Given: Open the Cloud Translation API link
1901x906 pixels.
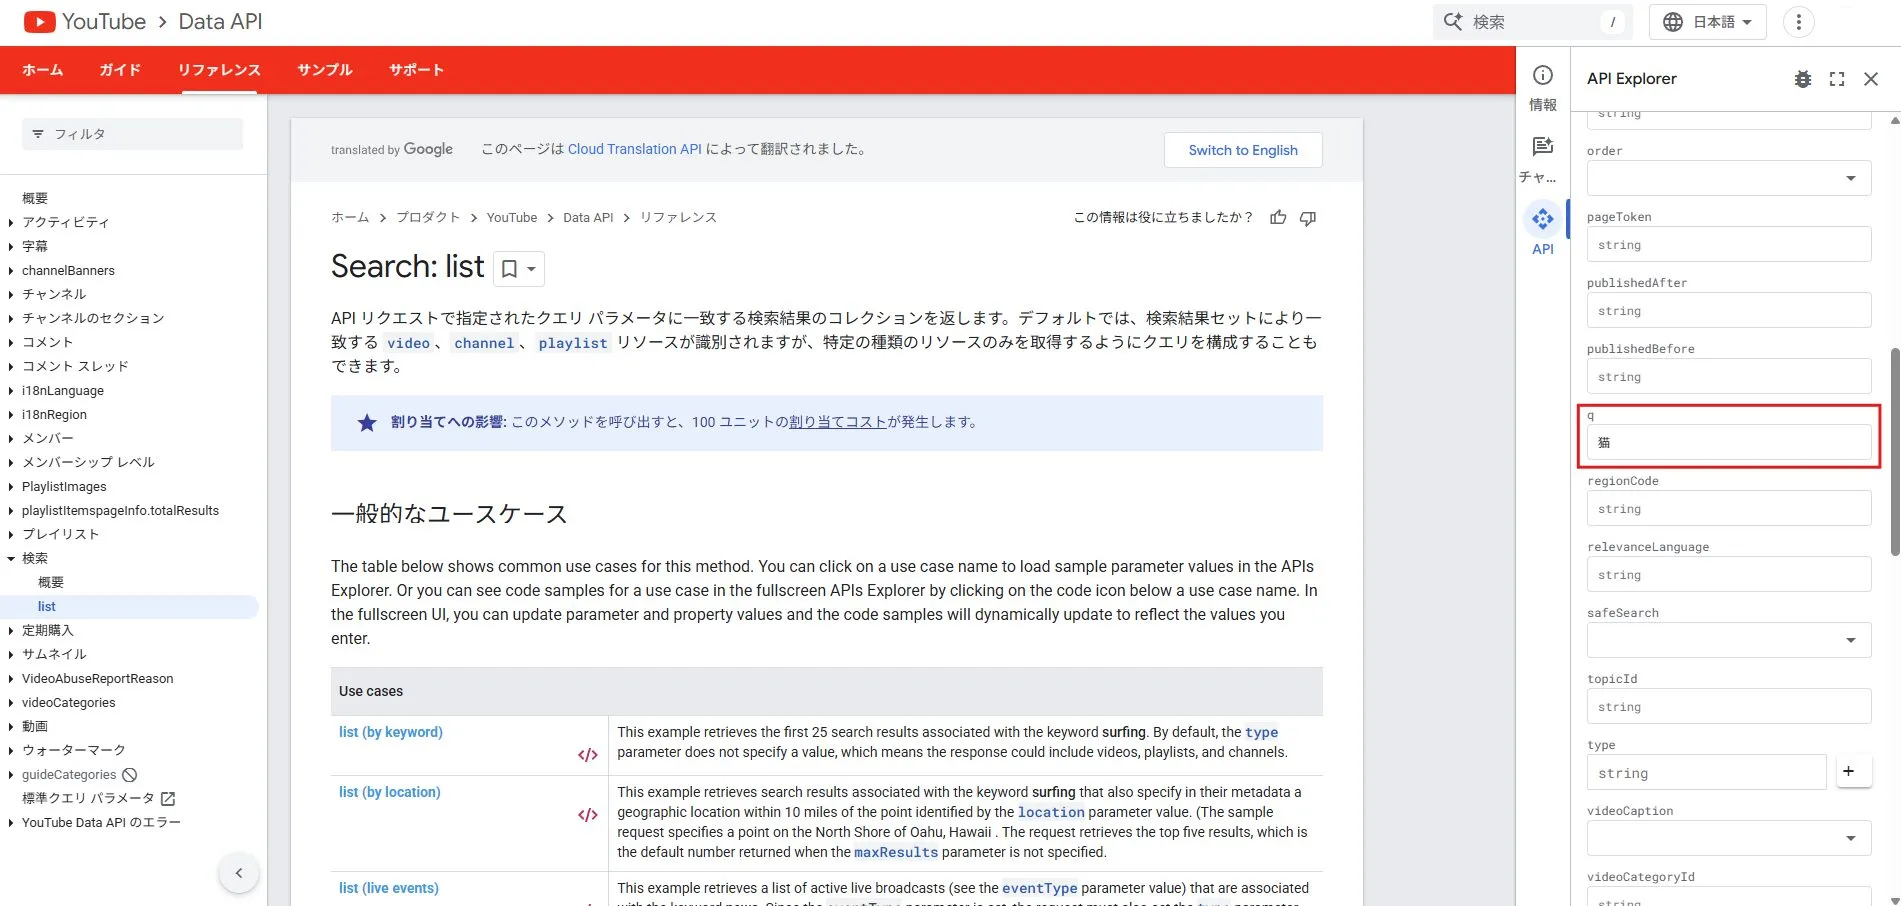Looking at the screenshot, I should click(x=635, y=149).
